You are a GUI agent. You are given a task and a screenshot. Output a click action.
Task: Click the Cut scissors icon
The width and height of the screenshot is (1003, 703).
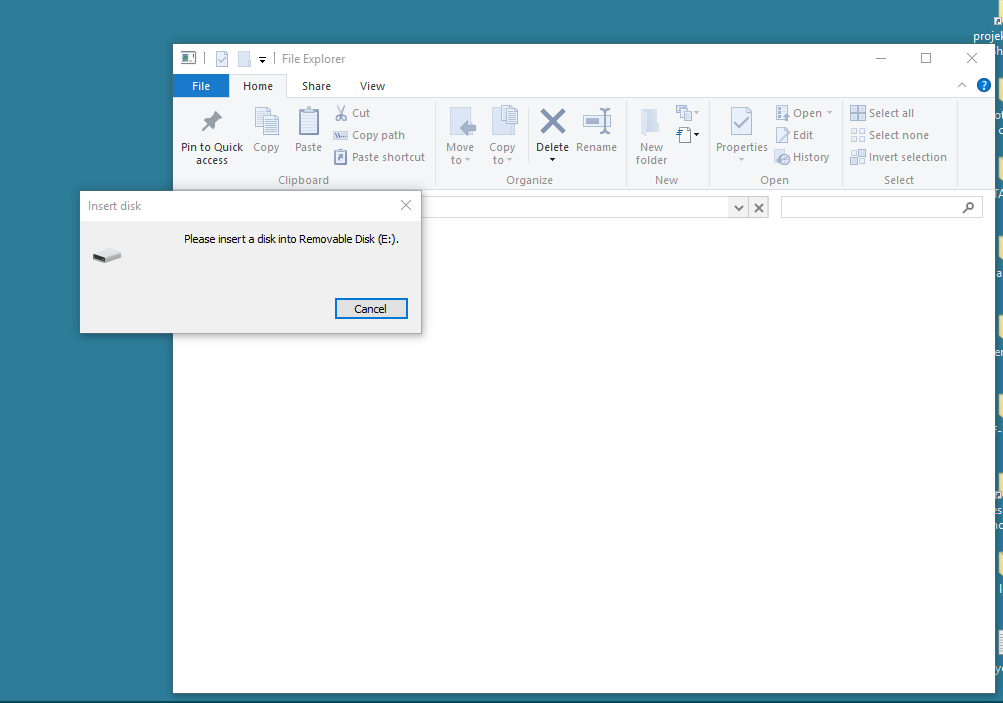click(341, 113)
